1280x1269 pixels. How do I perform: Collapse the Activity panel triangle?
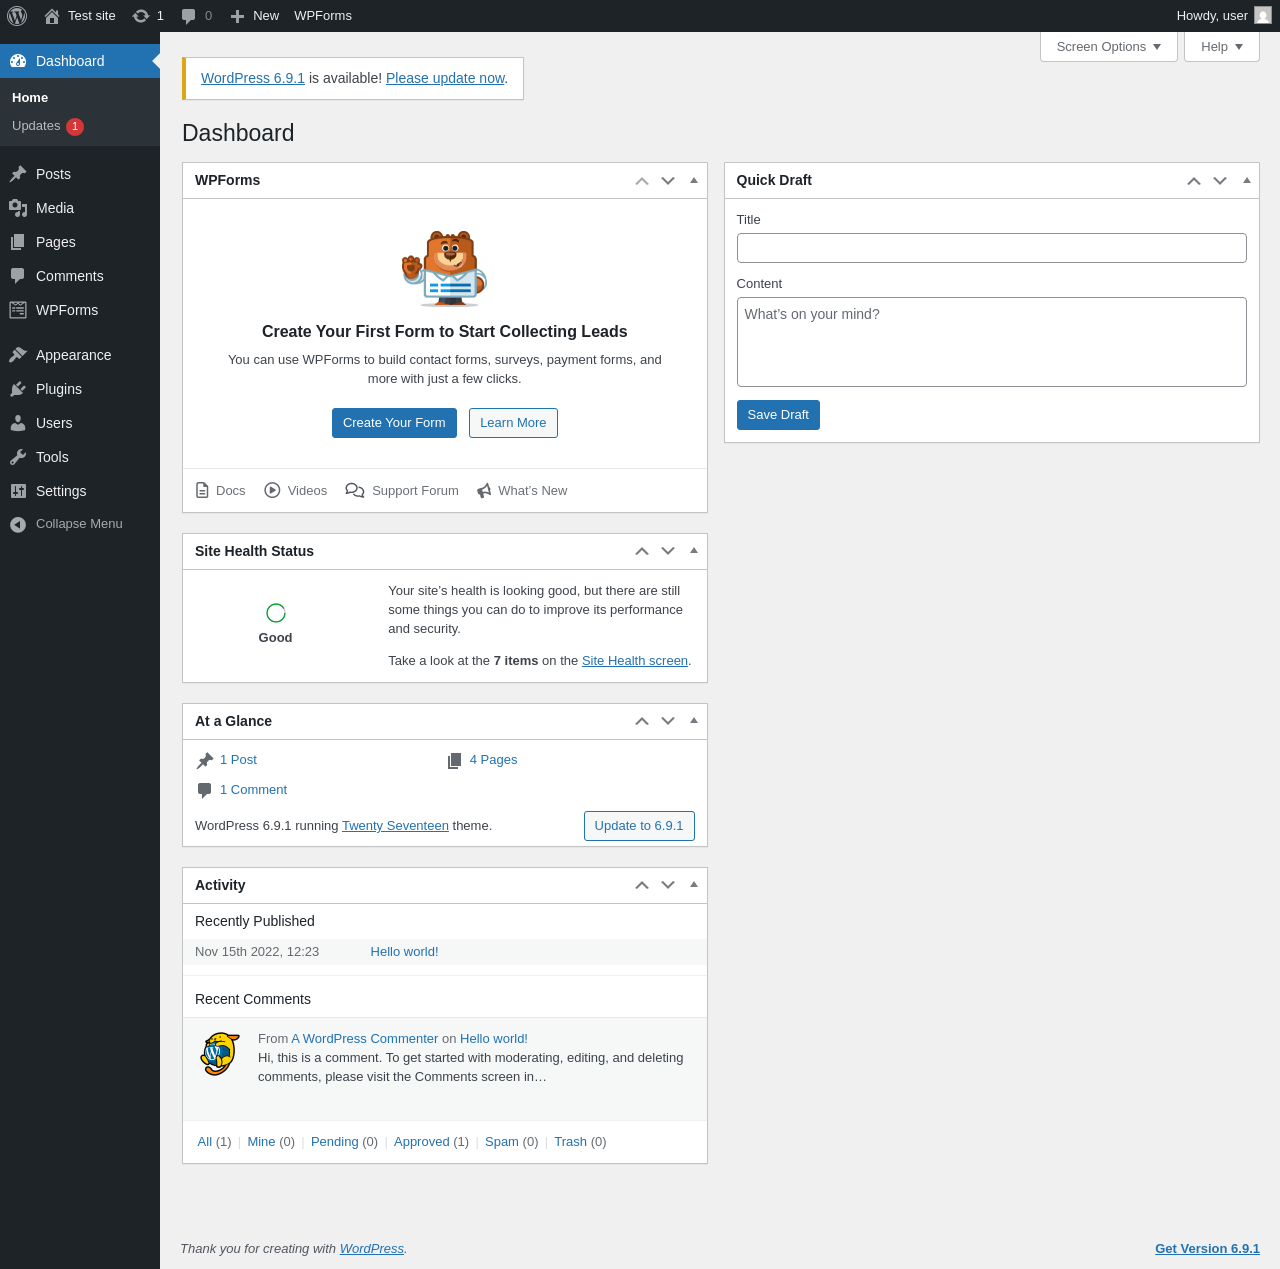tap(694, 885)
